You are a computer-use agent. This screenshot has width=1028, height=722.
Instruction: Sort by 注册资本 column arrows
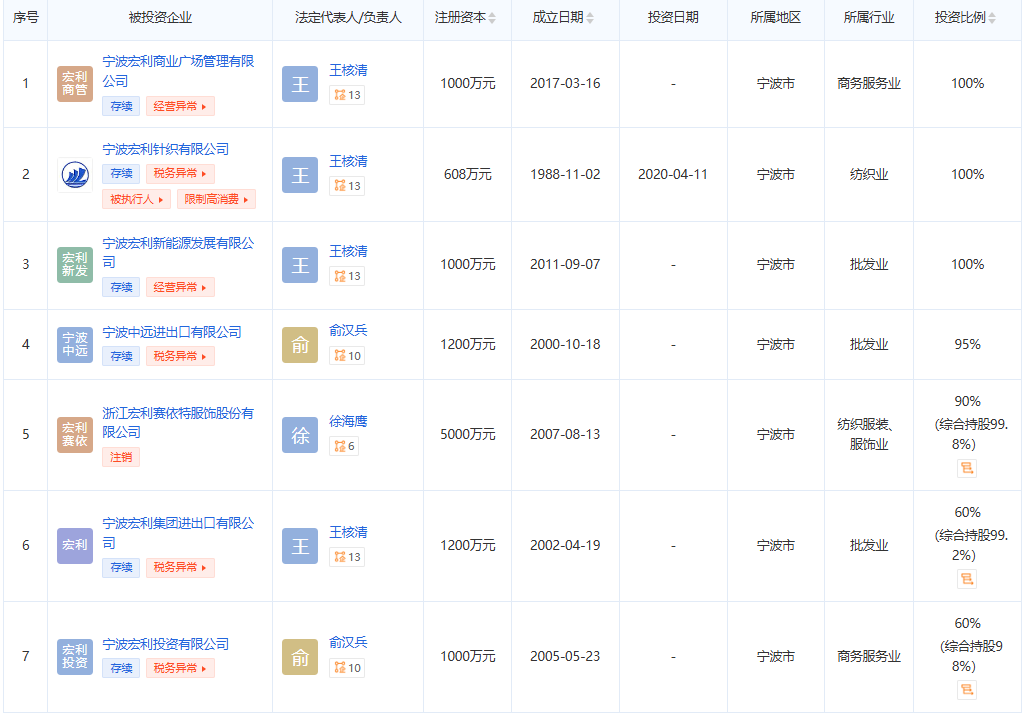coord(492,18)
